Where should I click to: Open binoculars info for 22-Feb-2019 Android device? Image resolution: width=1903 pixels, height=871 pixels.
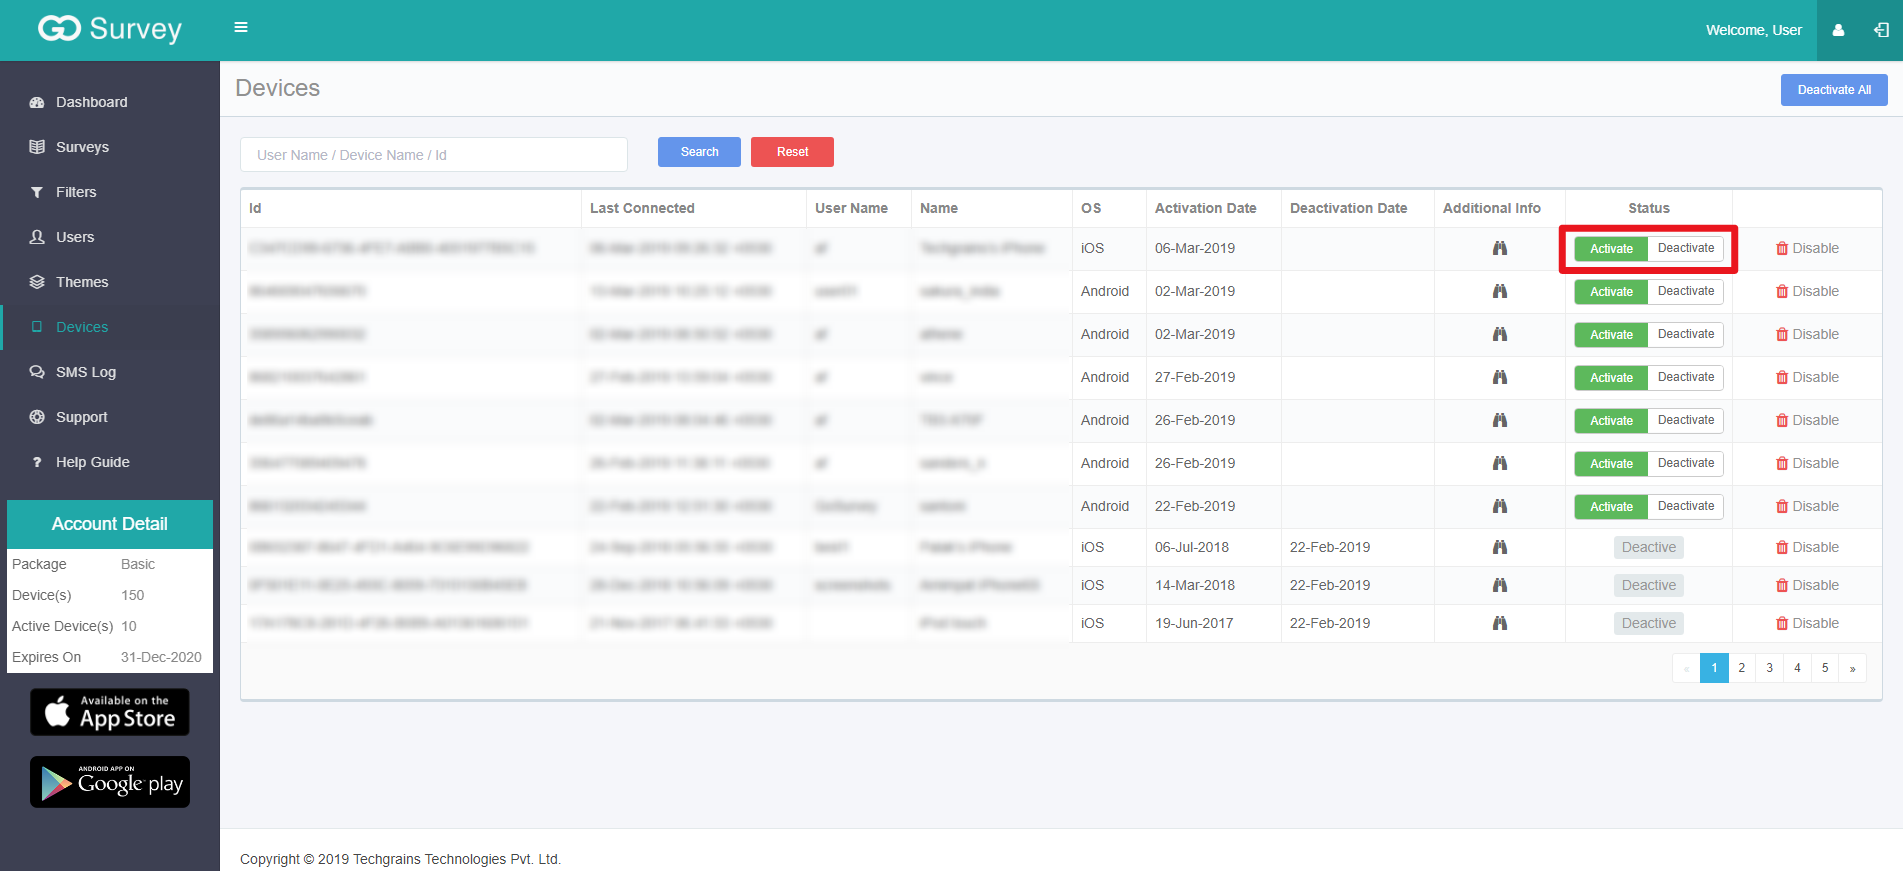coord(1500,506)
